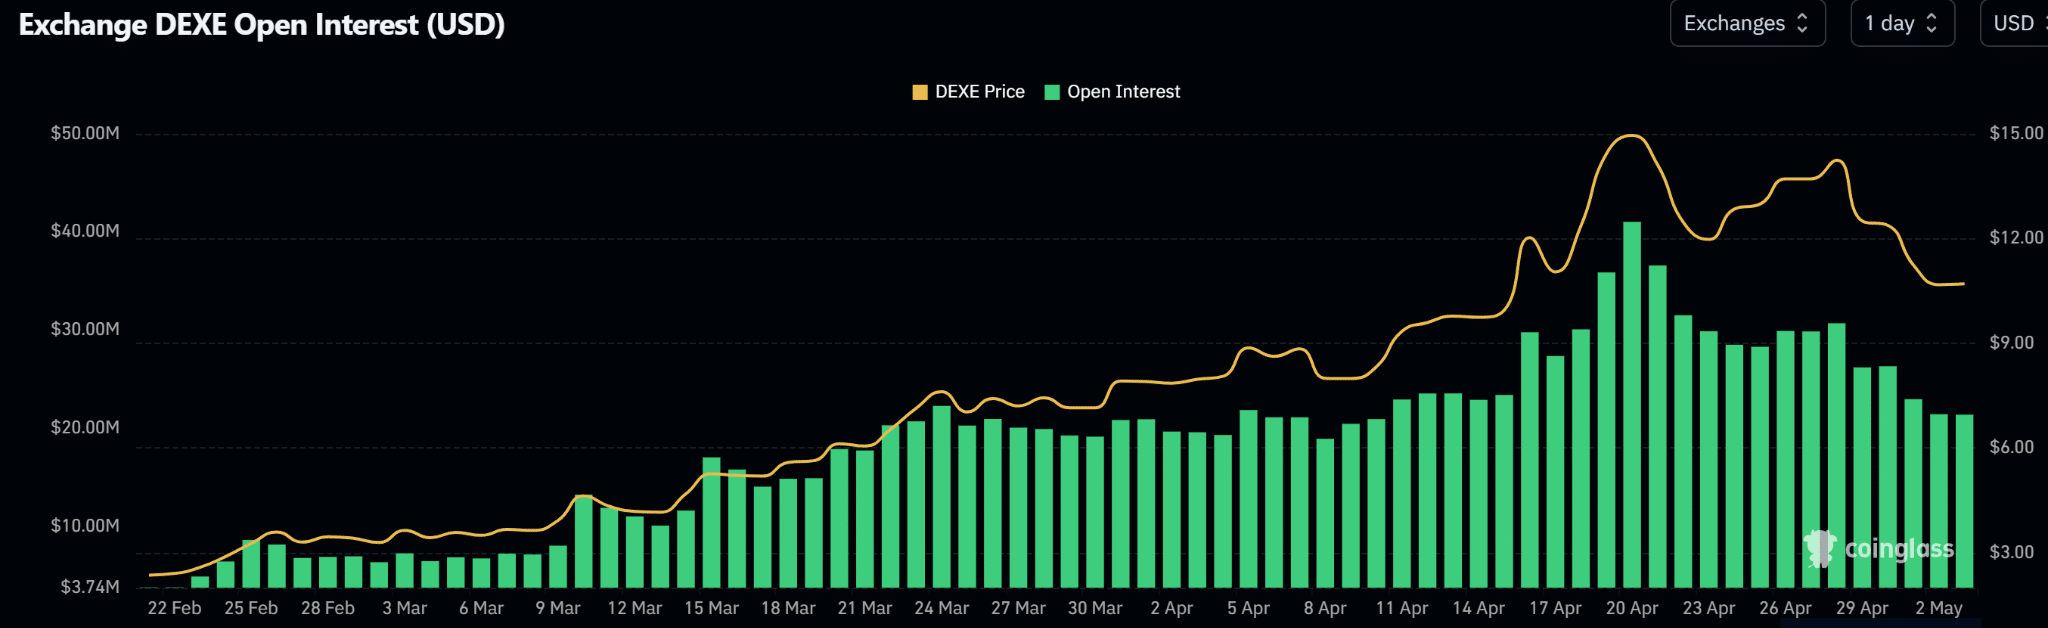Click the last open interest bar at 2 May
This screenshot has height=628, width=2048.
click(1964, 500)
